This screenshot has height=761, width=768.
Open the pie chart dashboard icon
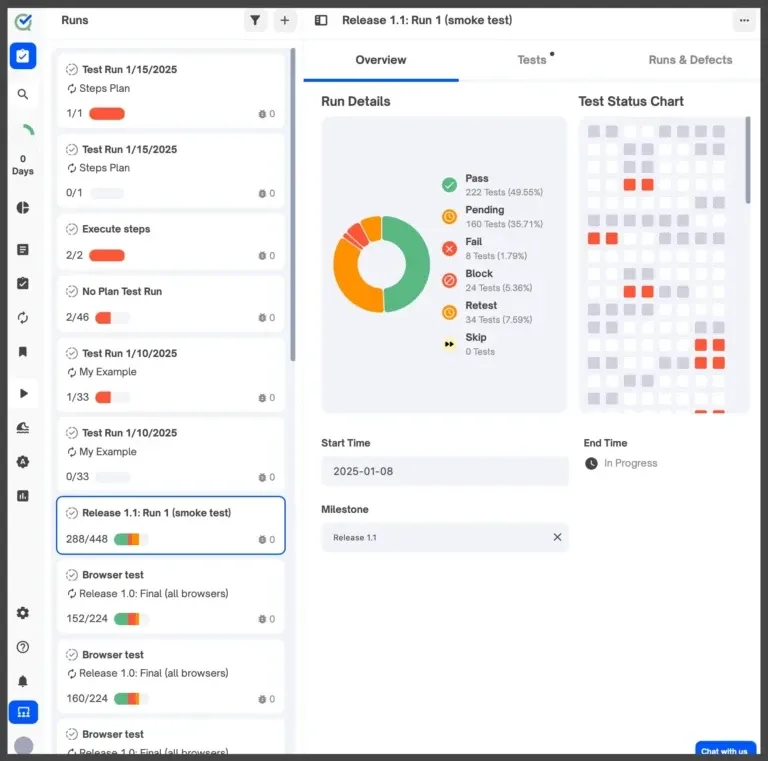pos(23,208)
